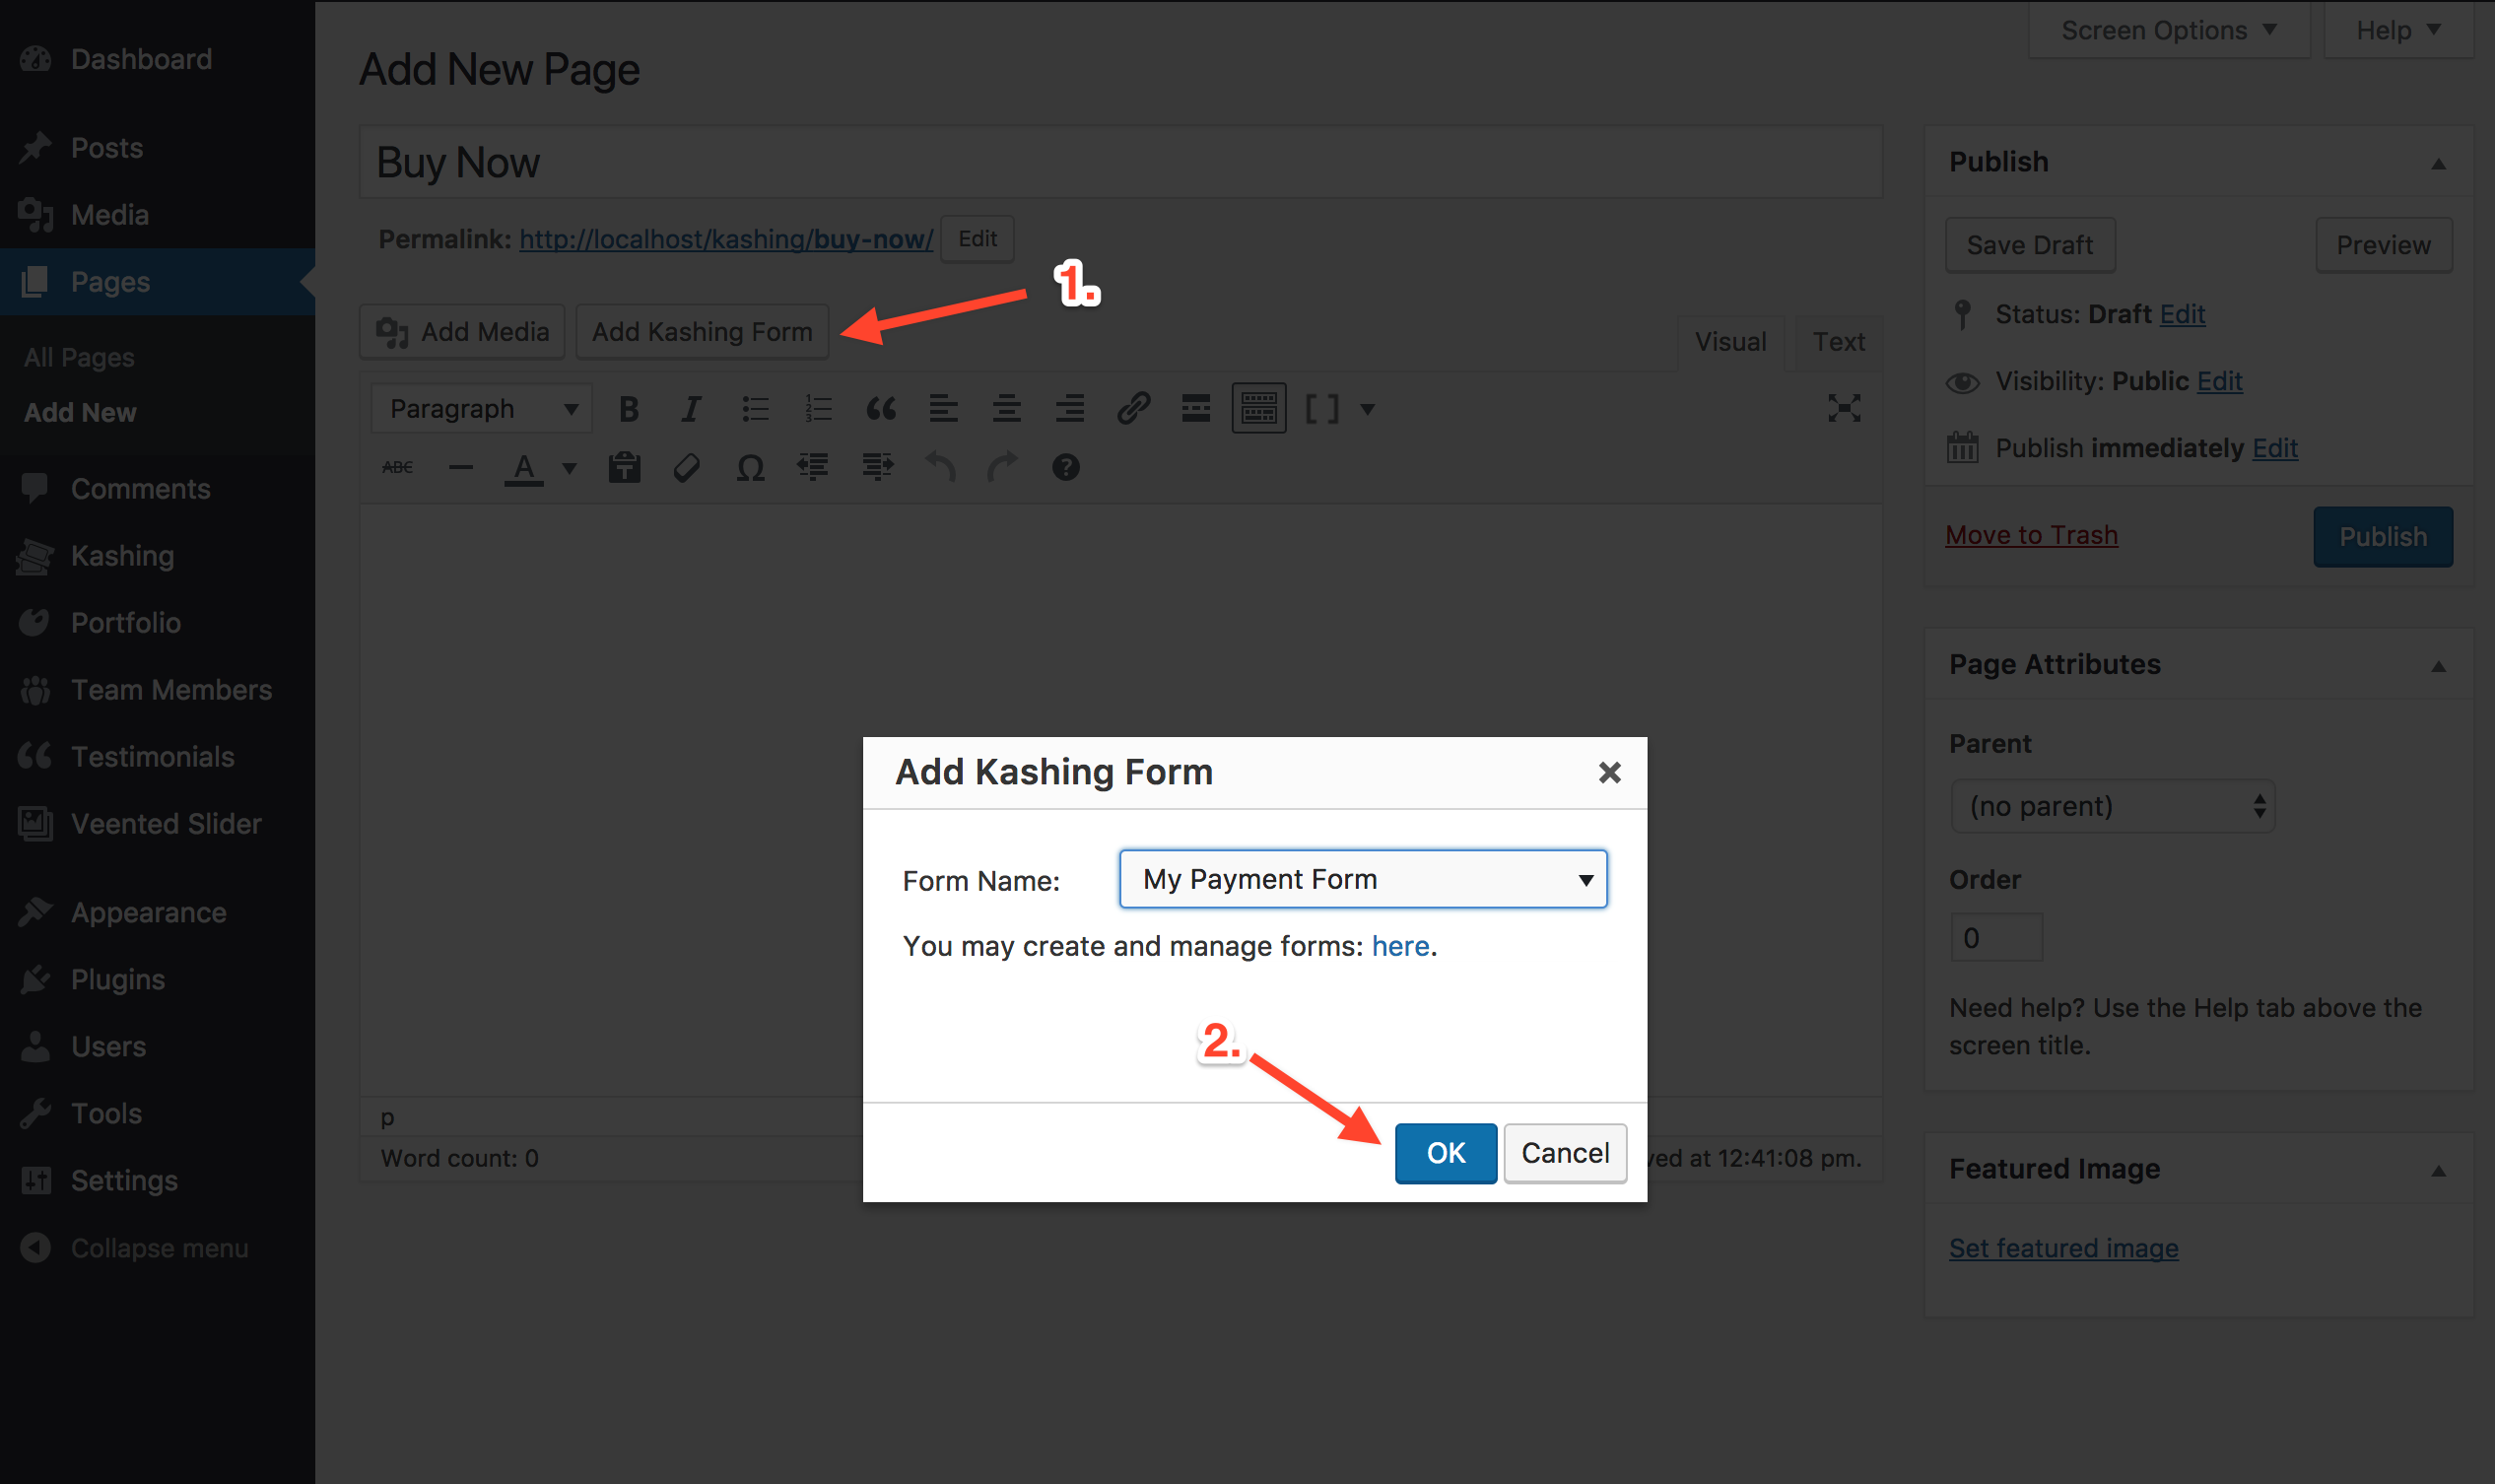The height and width of the screenshot is (1484, 2495).
Task: Apply blockquote formatting
Action: (x=881, y=409)
